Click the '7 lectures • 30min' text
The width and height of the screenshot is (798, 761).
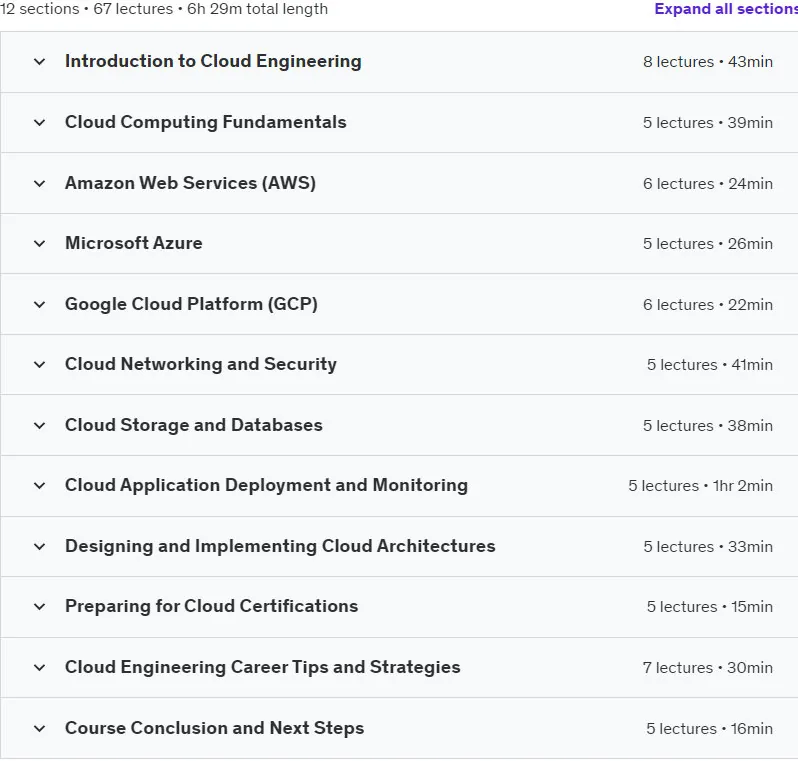pos(708,667)
